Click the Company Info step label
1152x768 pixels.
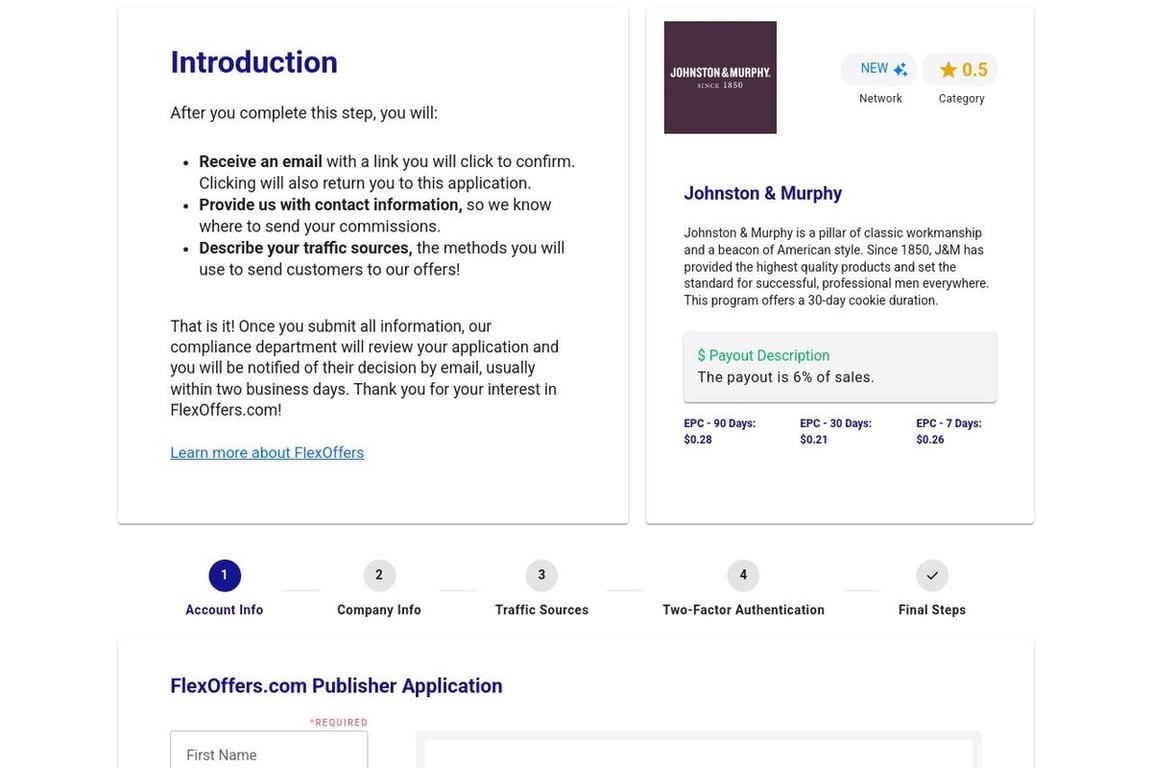coord(379,610)
